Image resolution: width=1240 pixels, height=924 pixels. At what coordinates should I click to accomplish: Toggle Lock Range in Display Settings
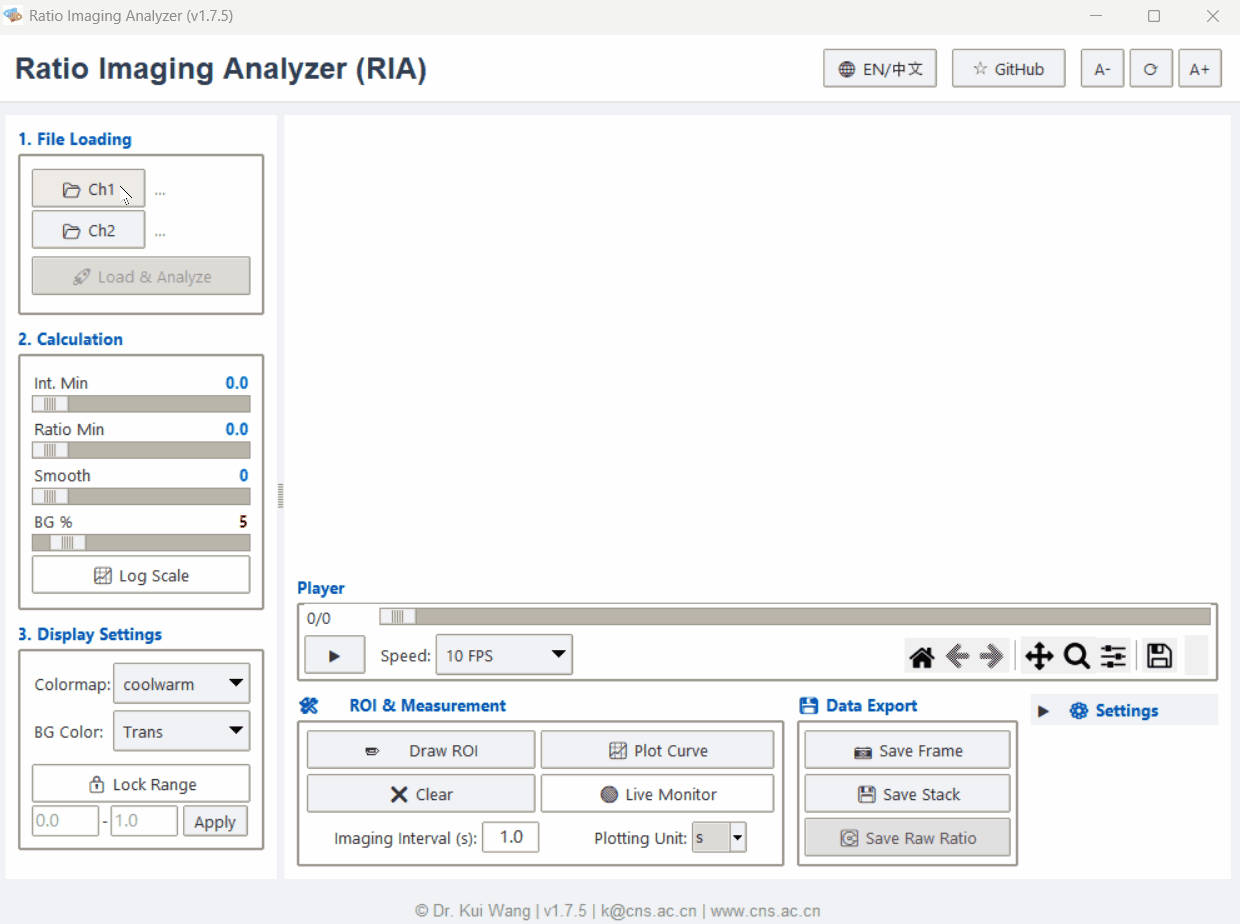[140, 783]
